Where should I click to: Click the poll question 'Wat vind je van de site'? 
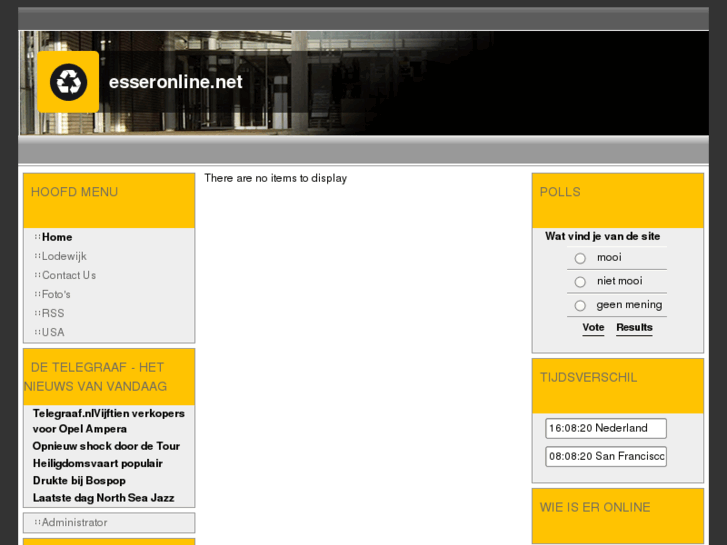[x=602, y=236]
